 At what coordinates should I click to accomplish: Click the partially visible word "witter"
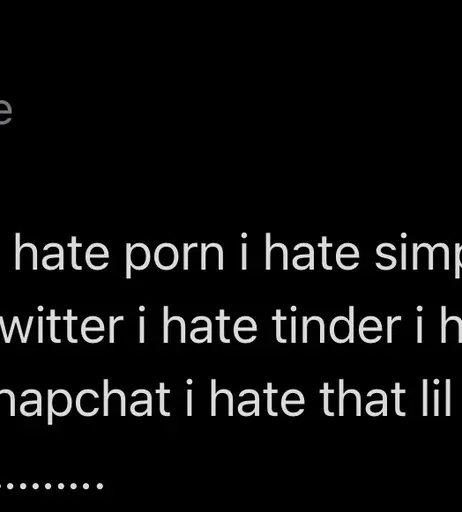[61, 324]
